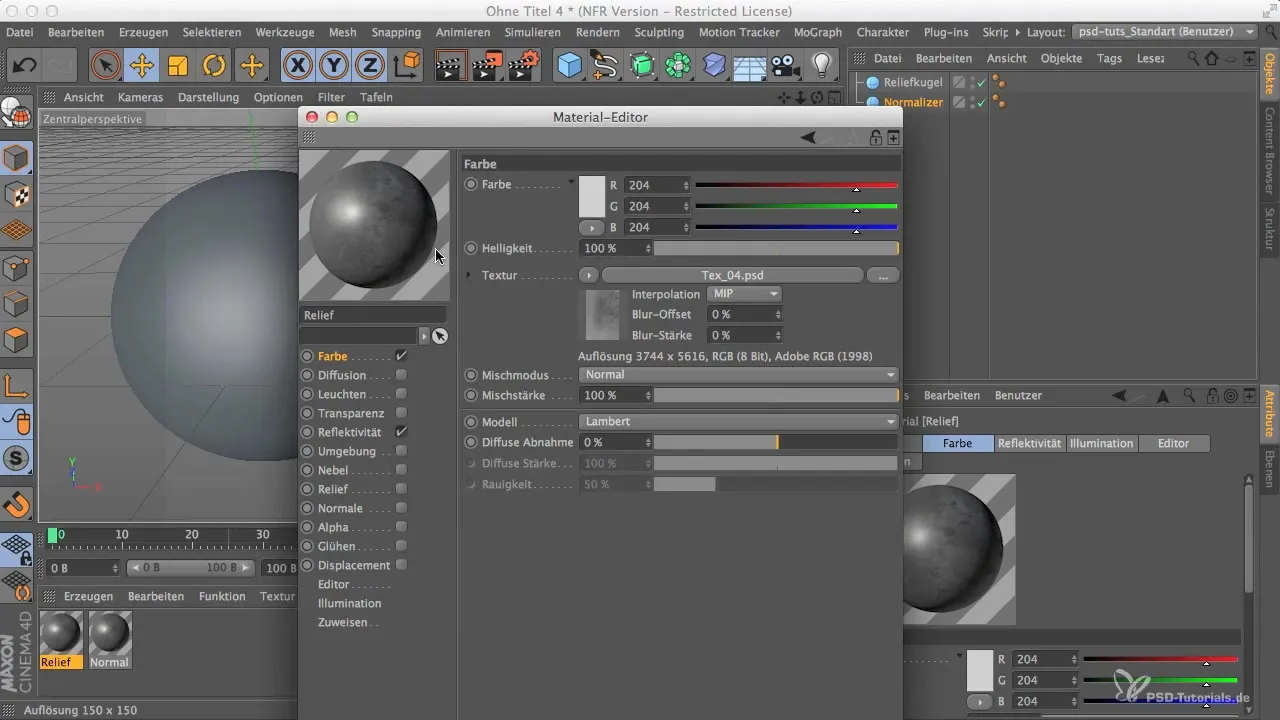Select the Rotate tool
1280x720 pixels.
(x=214, y=66)
